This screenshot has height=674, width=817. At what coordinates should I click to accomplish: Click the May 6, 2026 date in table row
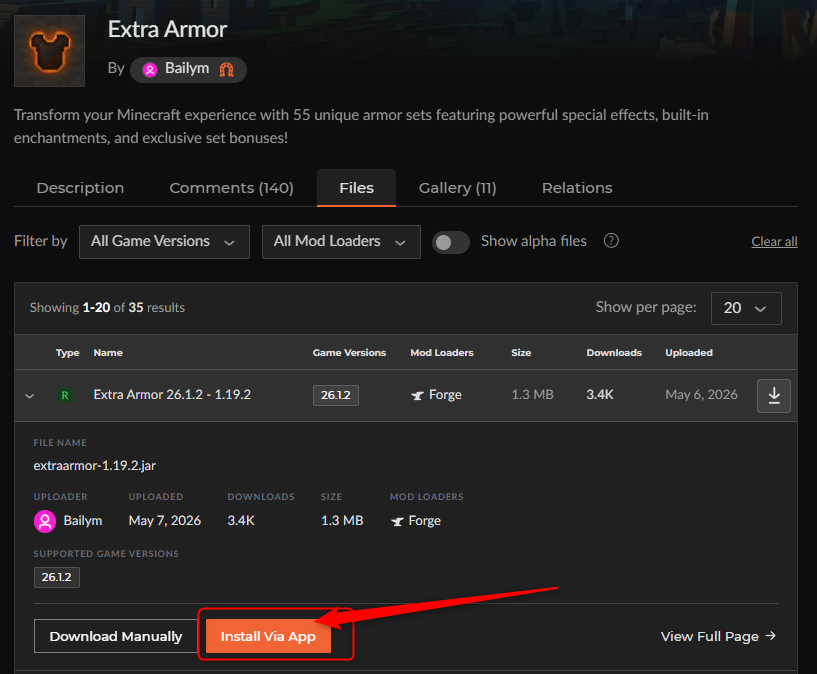701,395
